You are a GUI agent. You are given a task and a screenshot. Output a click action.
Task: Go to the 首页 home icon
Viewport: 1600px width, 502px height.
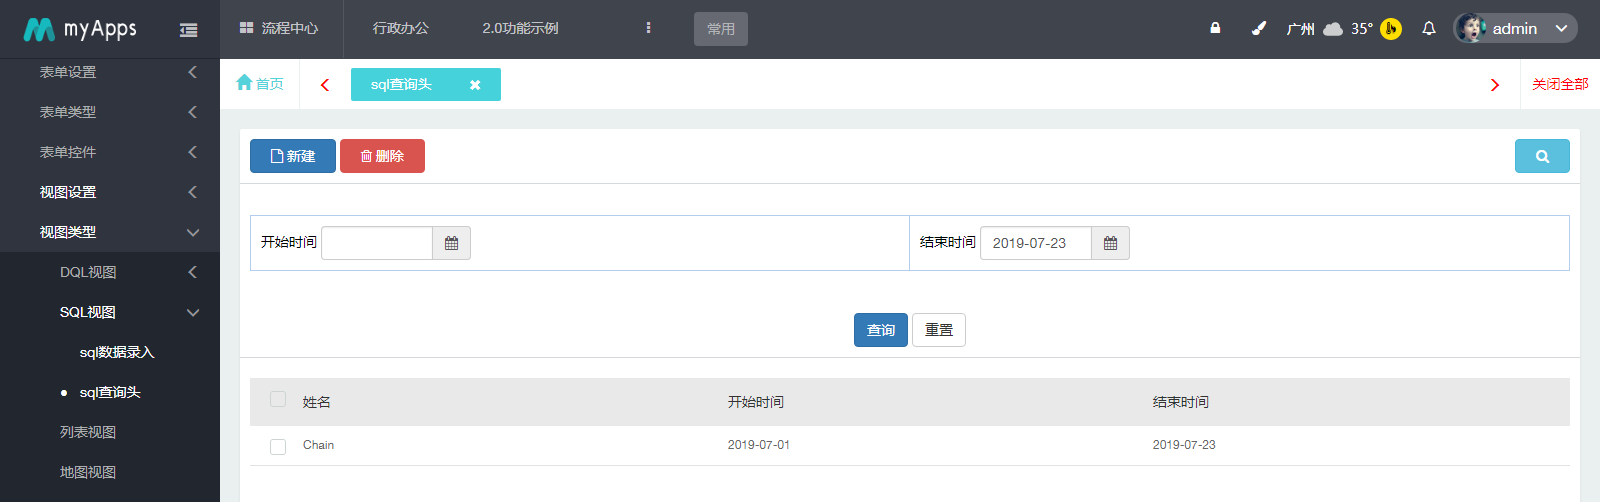click(259, 84)
